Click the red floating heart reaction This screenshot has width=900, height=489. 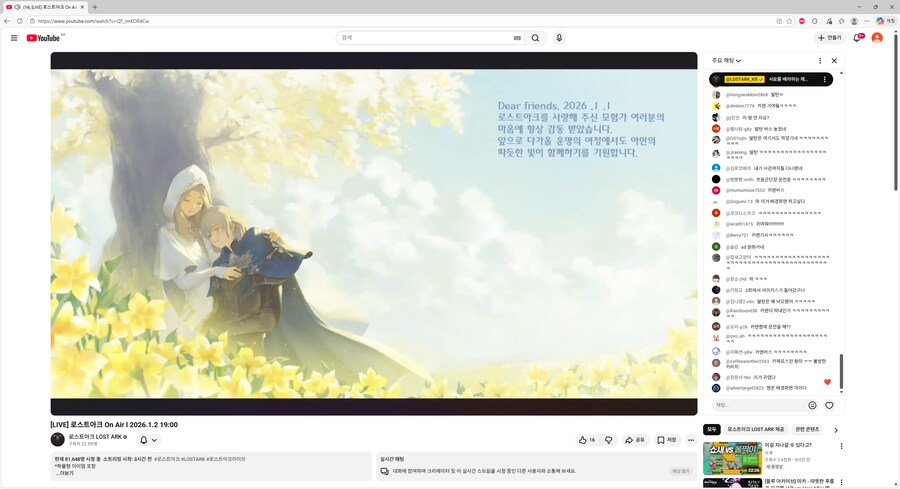tap(827, 382)
